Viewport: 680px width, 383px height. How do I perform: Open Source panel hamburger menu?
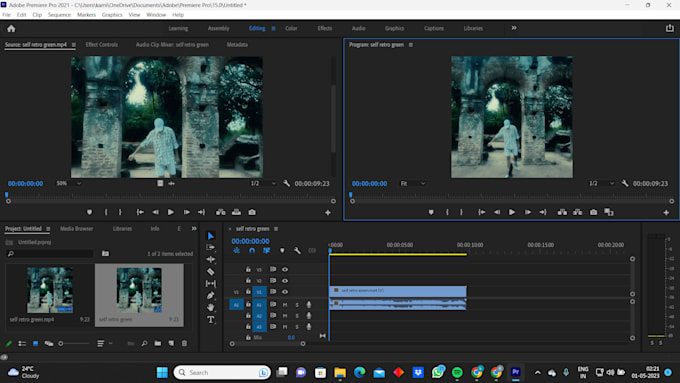pyautogui.click(x=74, y=45)
